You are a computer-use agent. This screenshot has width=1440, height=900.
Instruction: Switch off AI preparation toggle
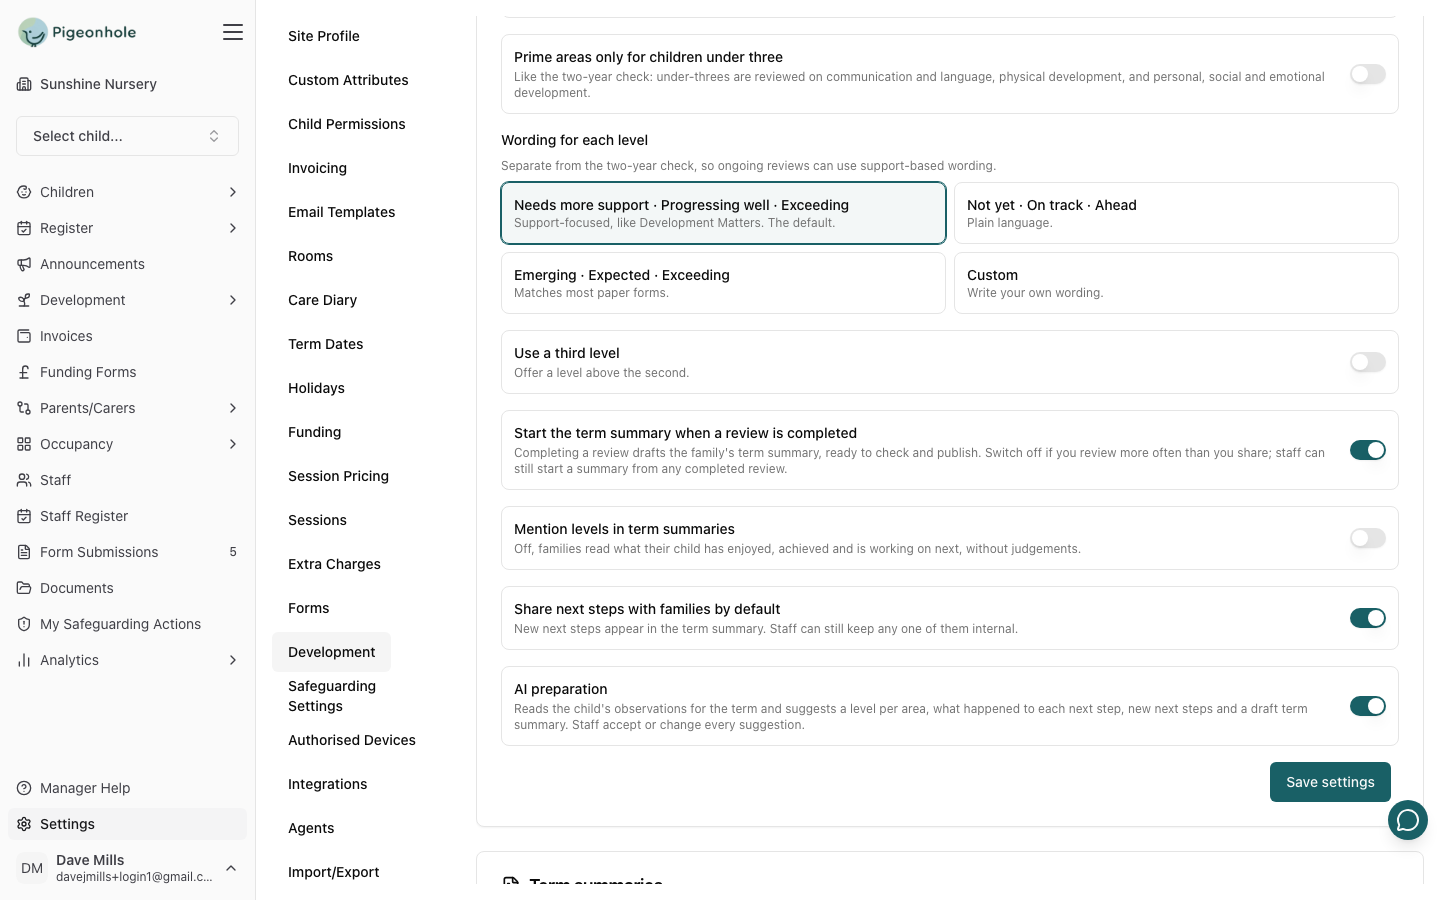pos(1368,706)
